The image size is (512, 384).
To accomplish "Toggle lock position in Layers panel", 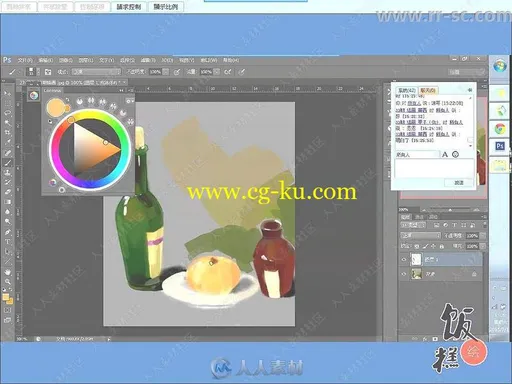I will point(433,246).
